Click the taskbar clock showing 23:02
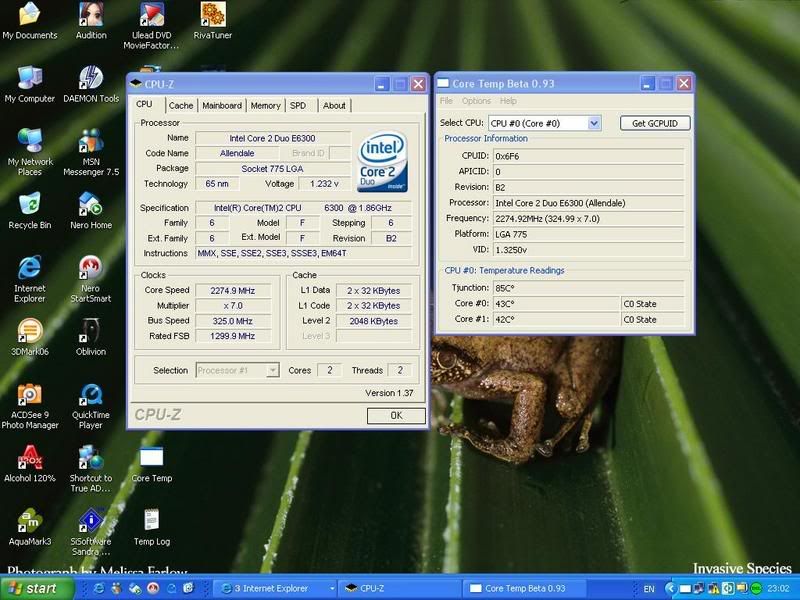The image size is (800, 600). (x=778, y=589)
